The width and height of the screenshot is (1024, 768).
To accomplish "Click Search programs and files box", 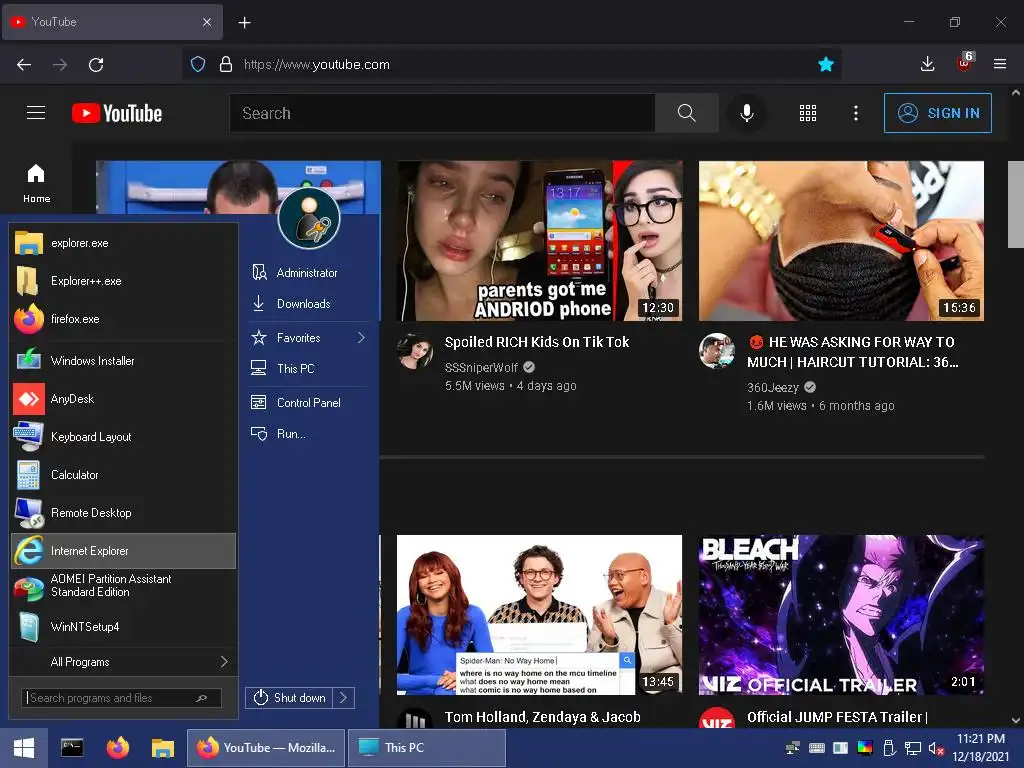I will (121, 698).
